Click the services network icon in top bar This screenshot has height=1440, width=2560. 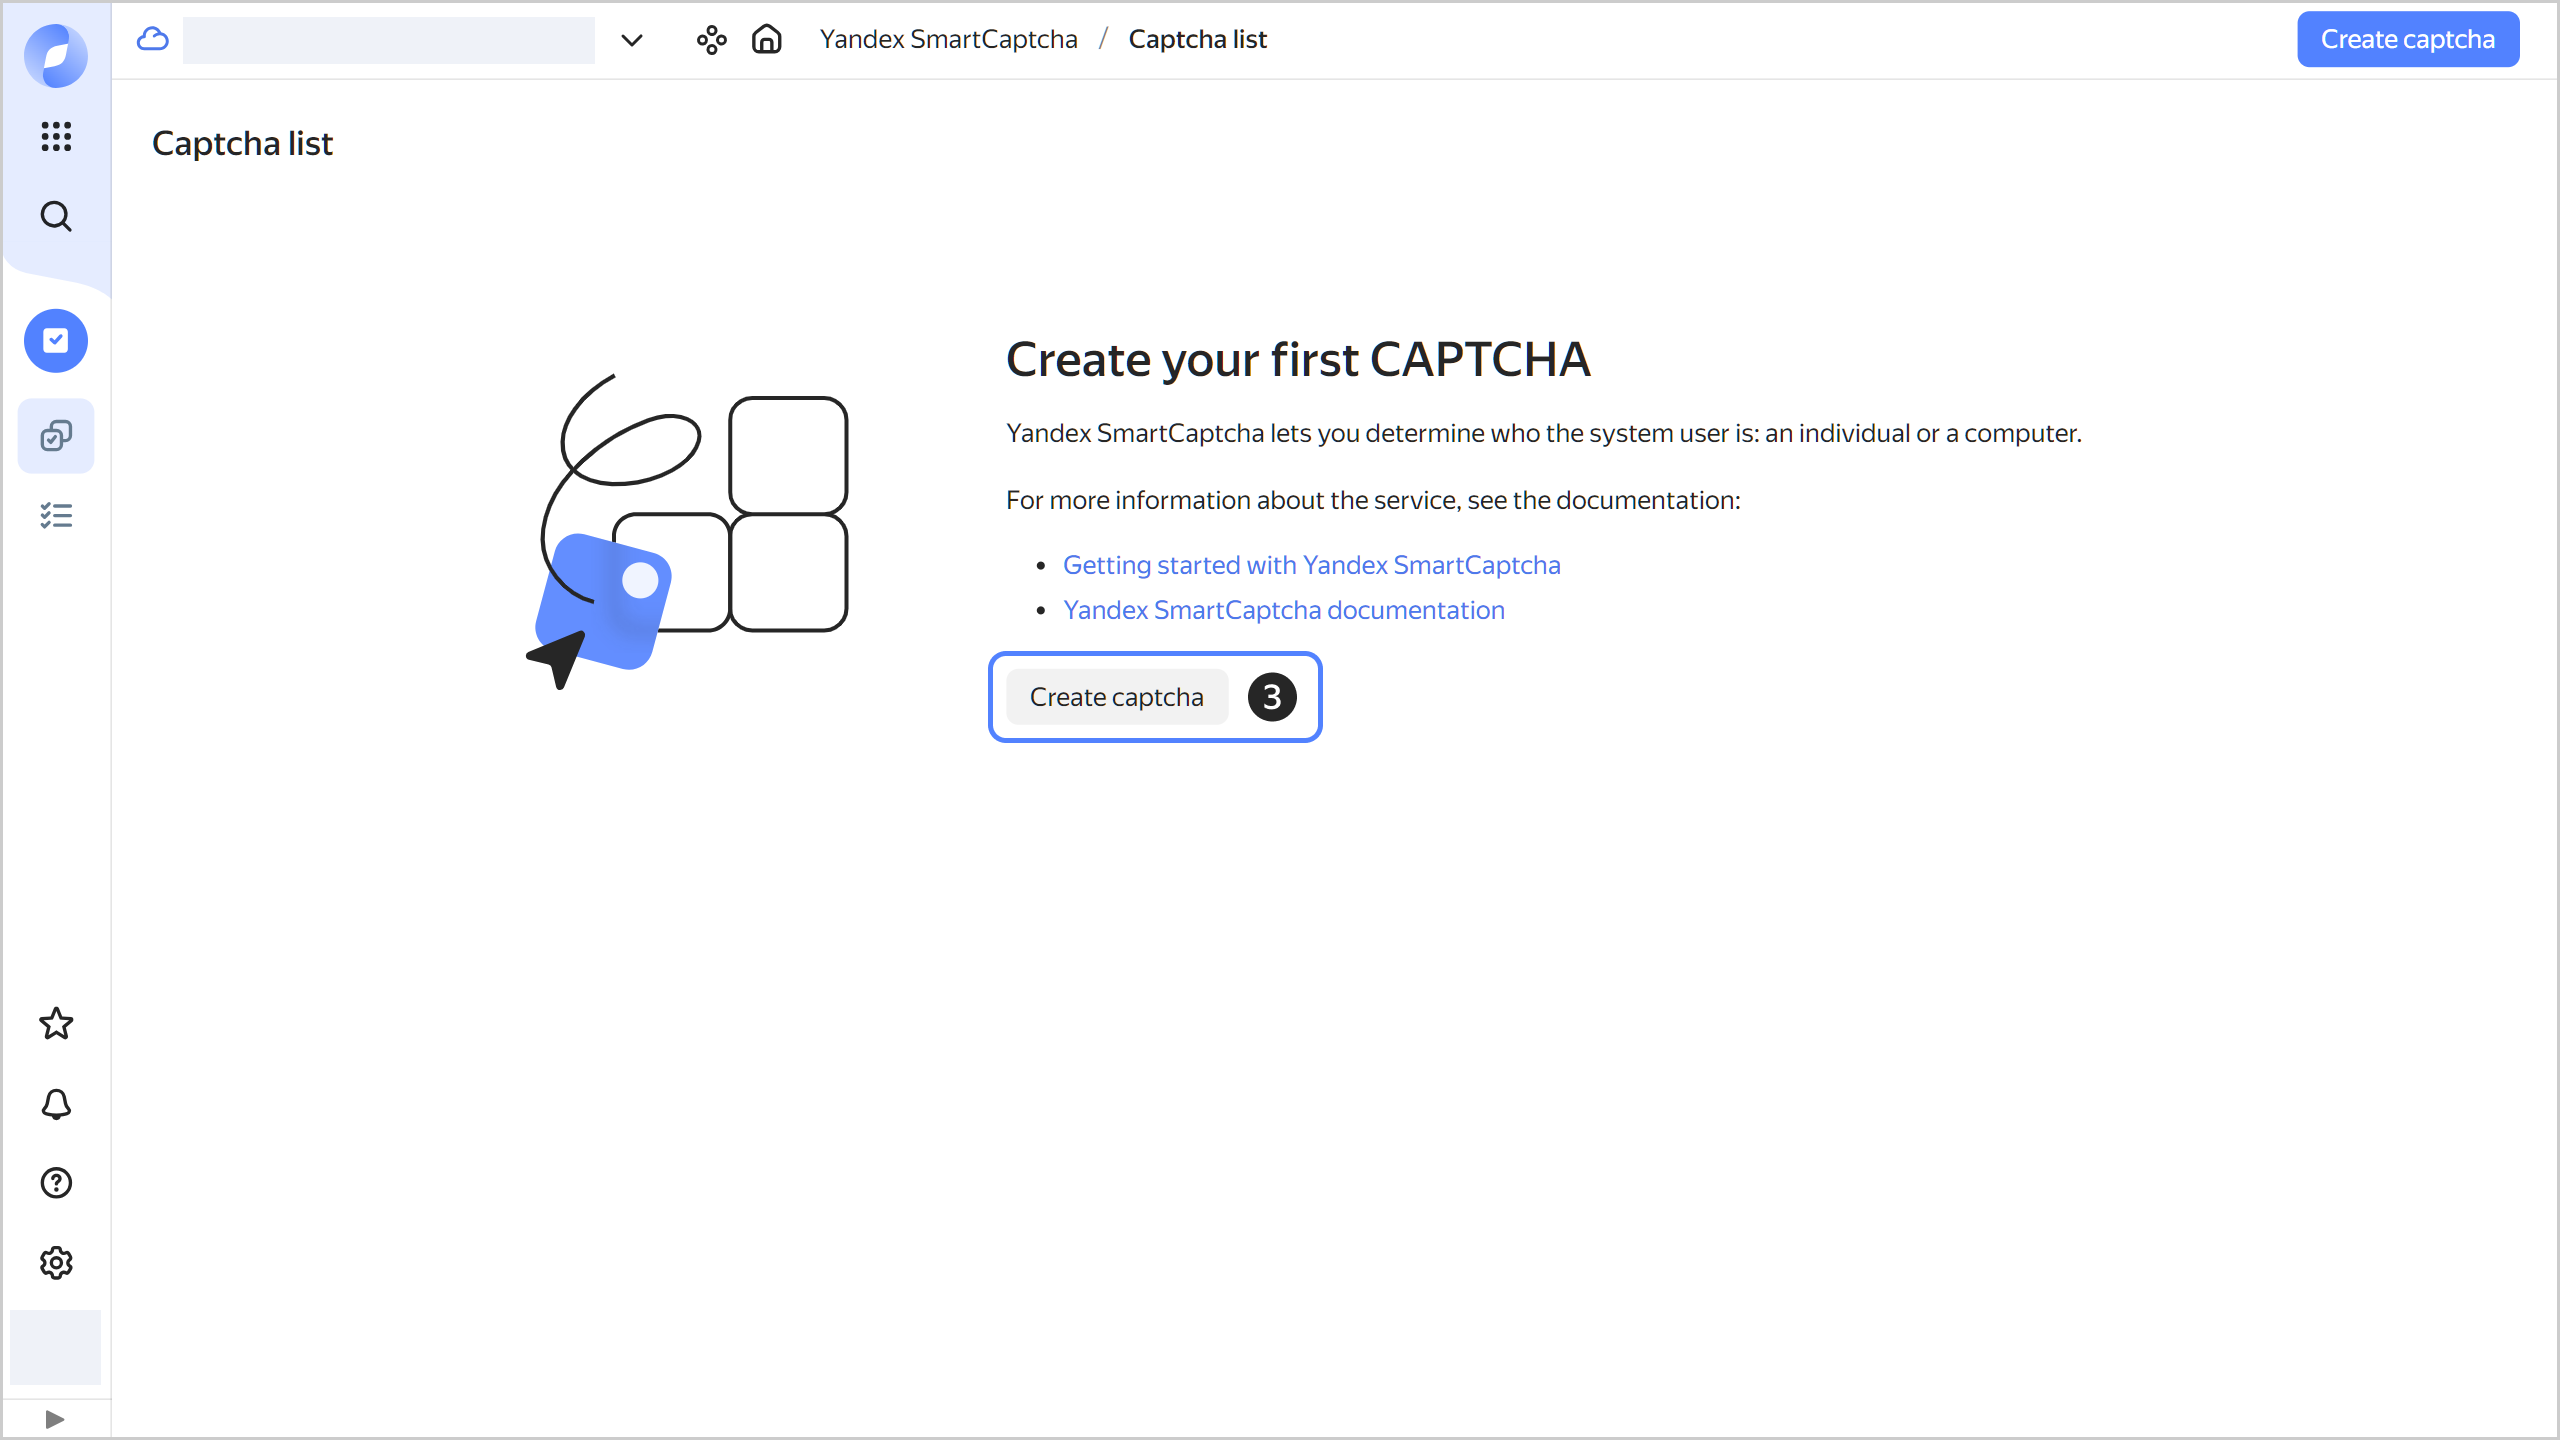click(712, 40)
